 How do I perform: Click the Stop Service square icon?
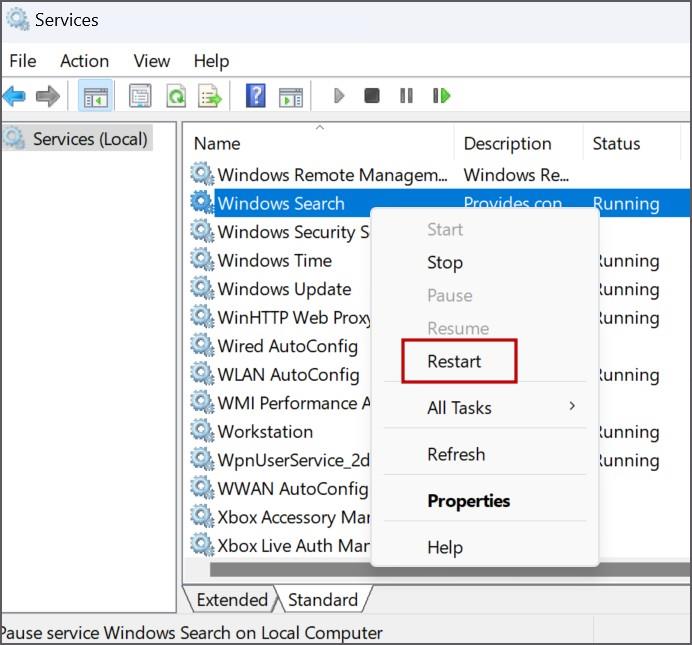coord(372,96)
